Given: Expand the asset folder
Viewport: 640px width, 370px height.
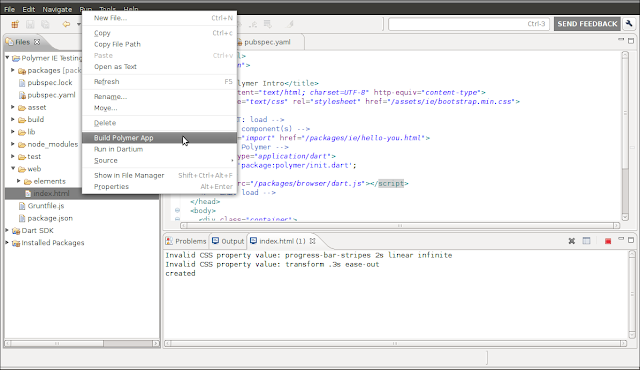Looking at the screenshot, I should [x=13, y=107].
